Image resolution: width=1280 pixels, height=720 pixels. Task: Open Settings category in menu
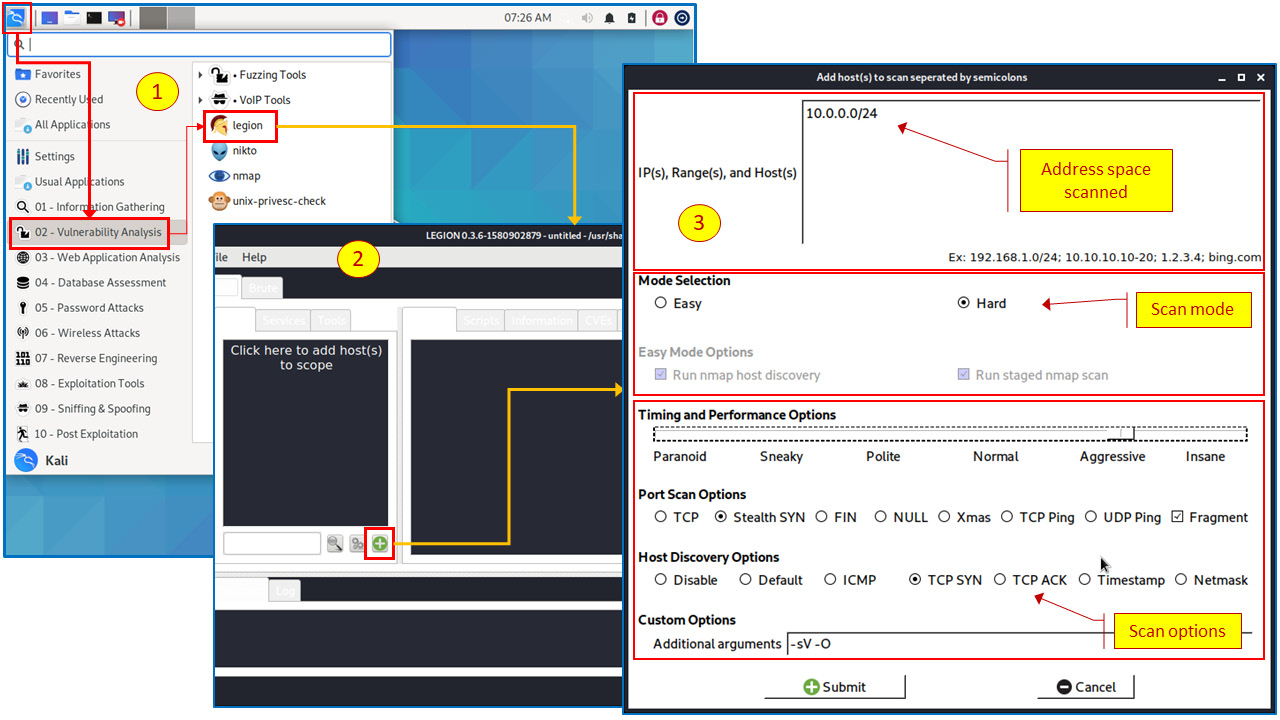[x=45, y=156]
